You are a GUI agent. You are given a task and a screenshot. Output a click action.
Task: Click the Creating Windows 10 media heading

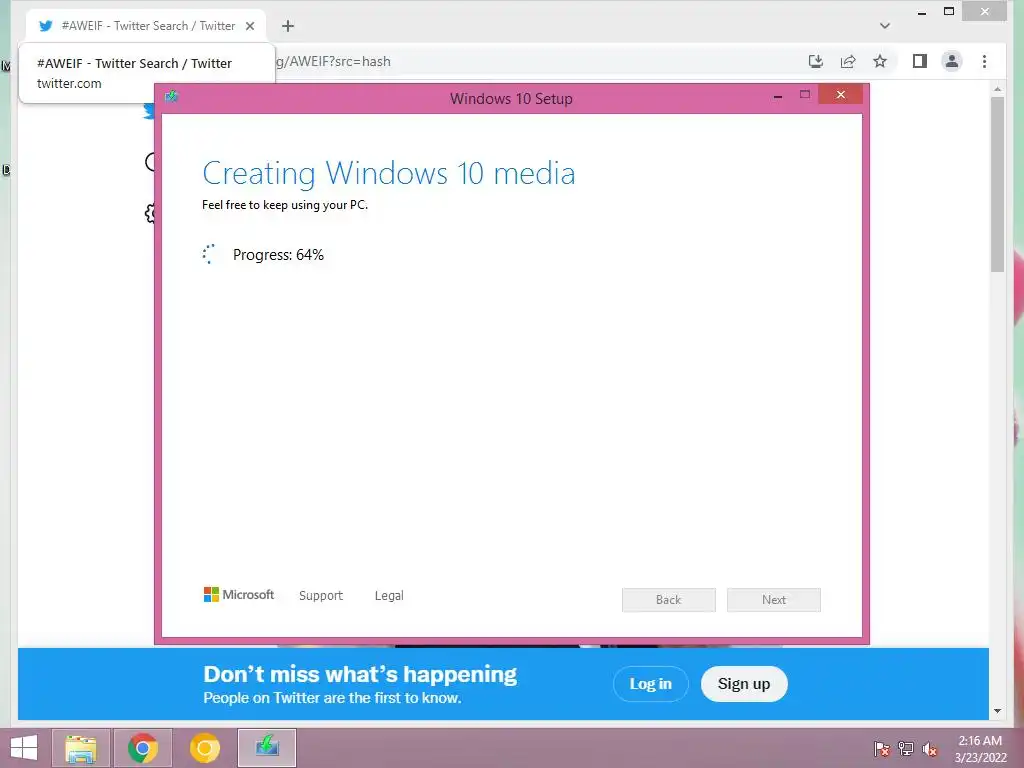389,173
